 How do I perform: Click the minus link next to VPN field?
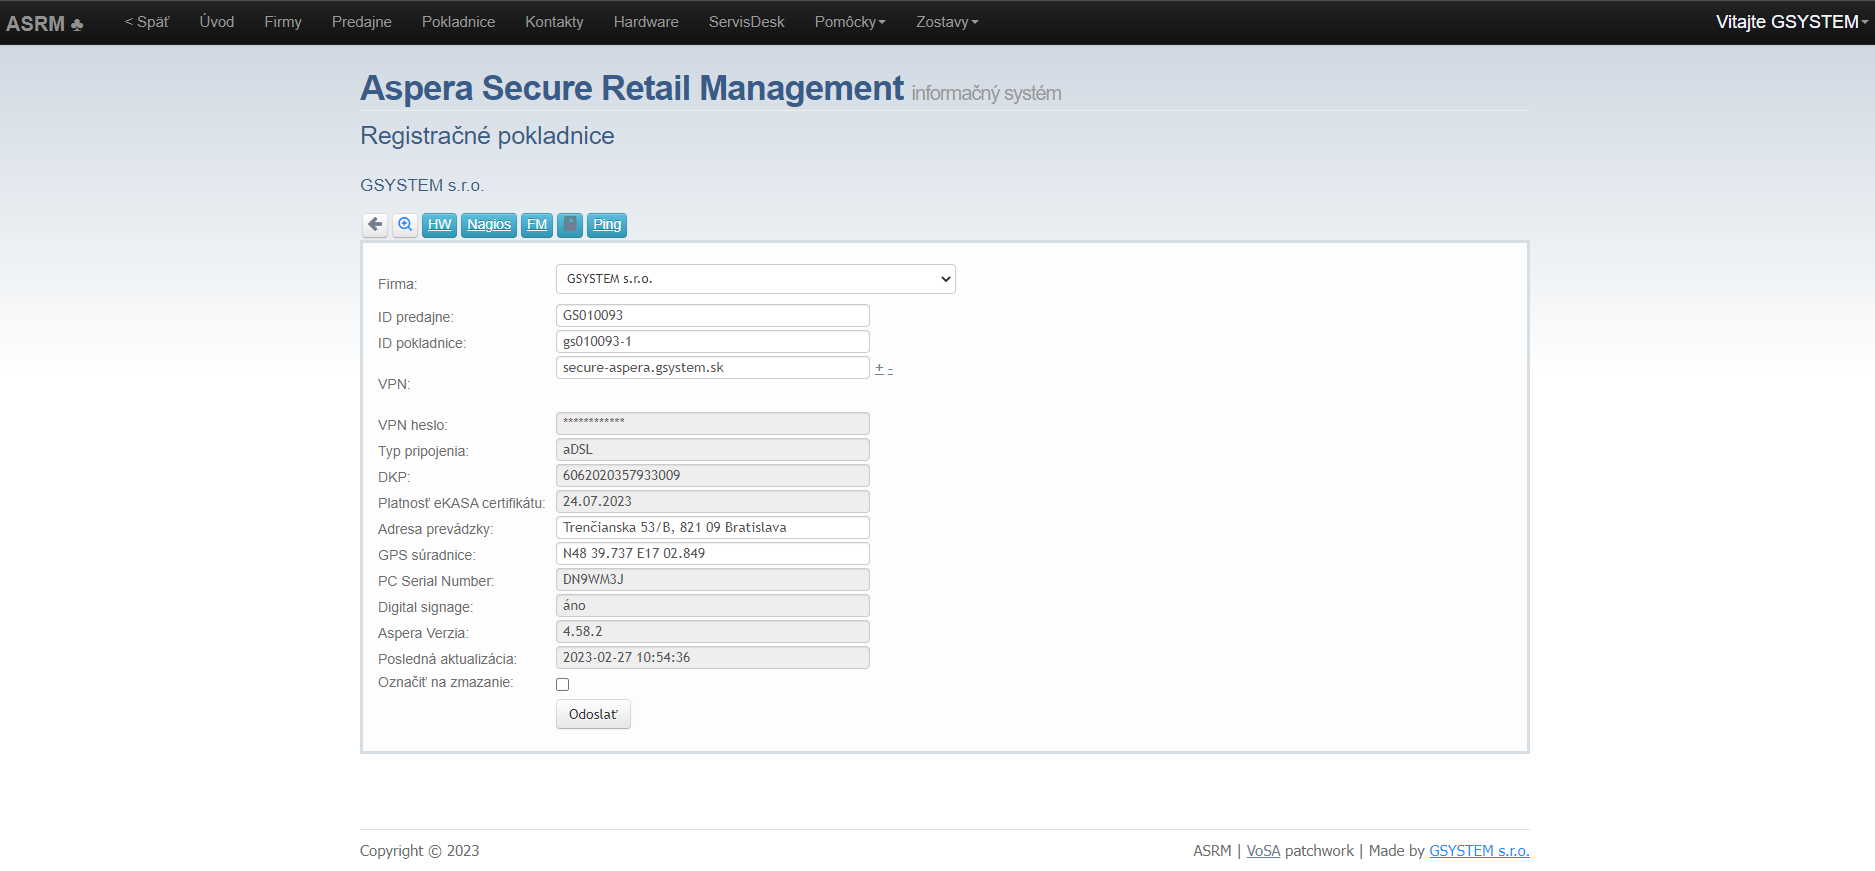(890, 369)
